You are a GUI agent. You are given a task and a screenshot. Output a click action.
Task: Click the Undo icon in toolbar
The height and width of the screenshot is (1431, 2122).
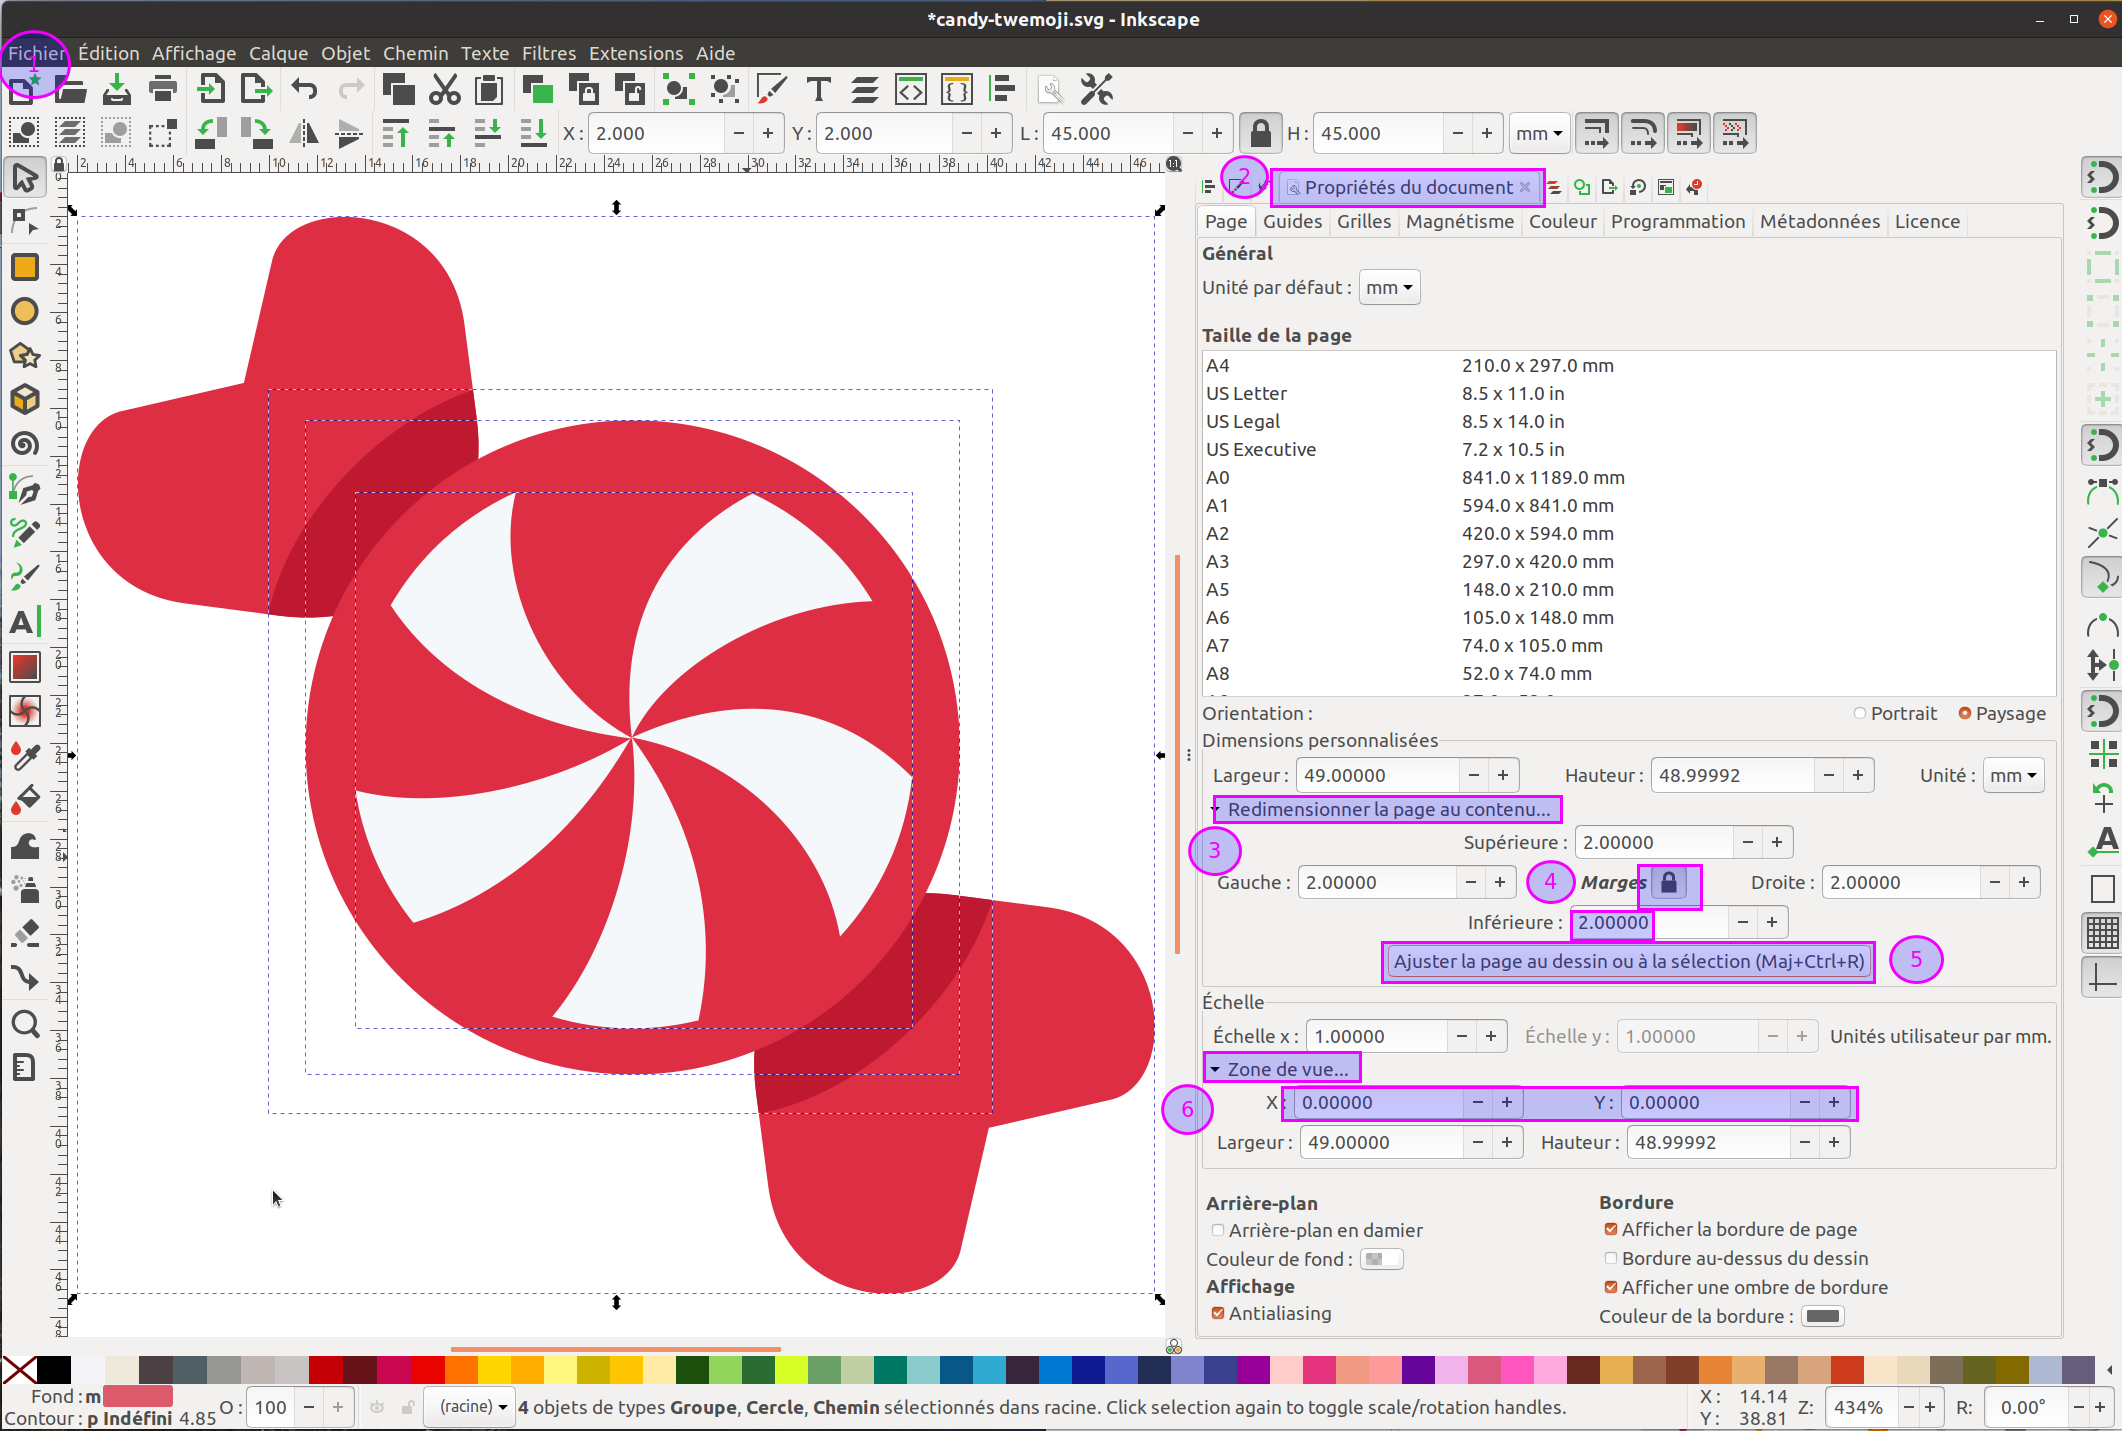click(304, 90)
